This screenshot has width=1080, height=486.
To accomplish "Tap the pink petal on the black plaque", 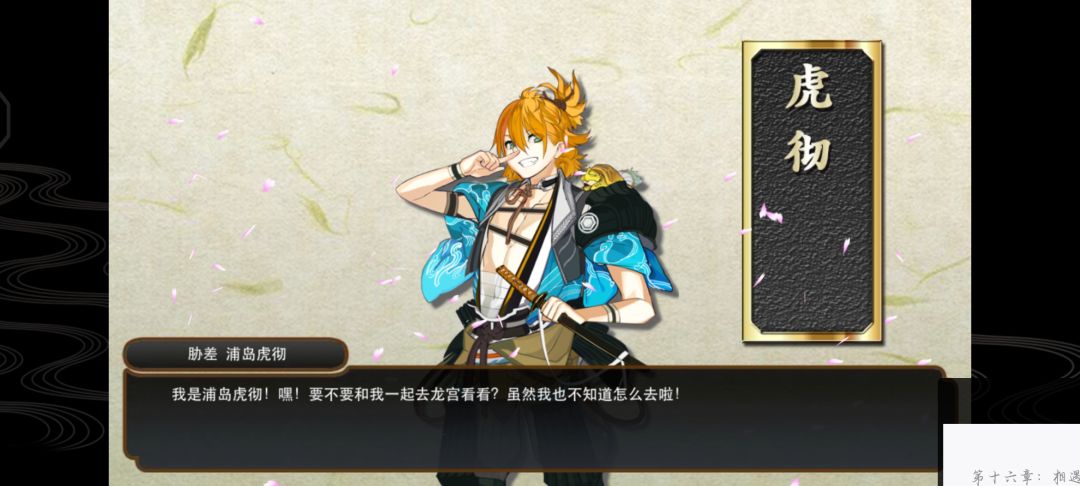I will point(770,214).
